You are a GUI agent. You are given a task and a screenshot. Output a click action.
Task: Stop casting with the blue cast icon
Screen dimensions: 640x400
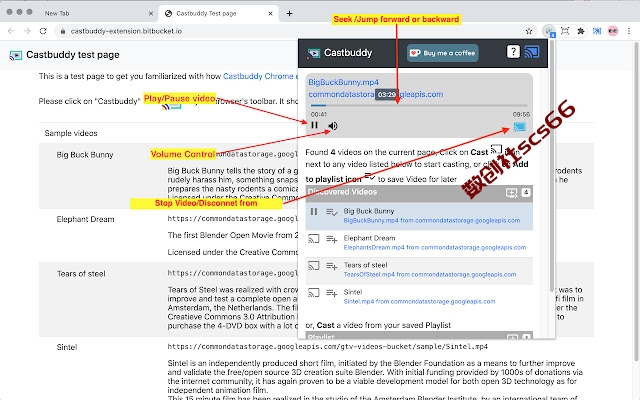520,127
